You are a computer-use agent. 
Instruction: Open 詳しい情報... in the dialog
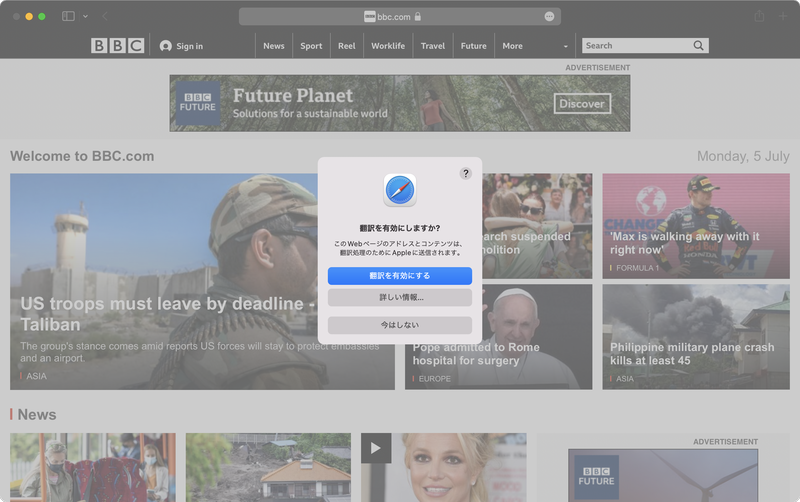click(400, 297)
